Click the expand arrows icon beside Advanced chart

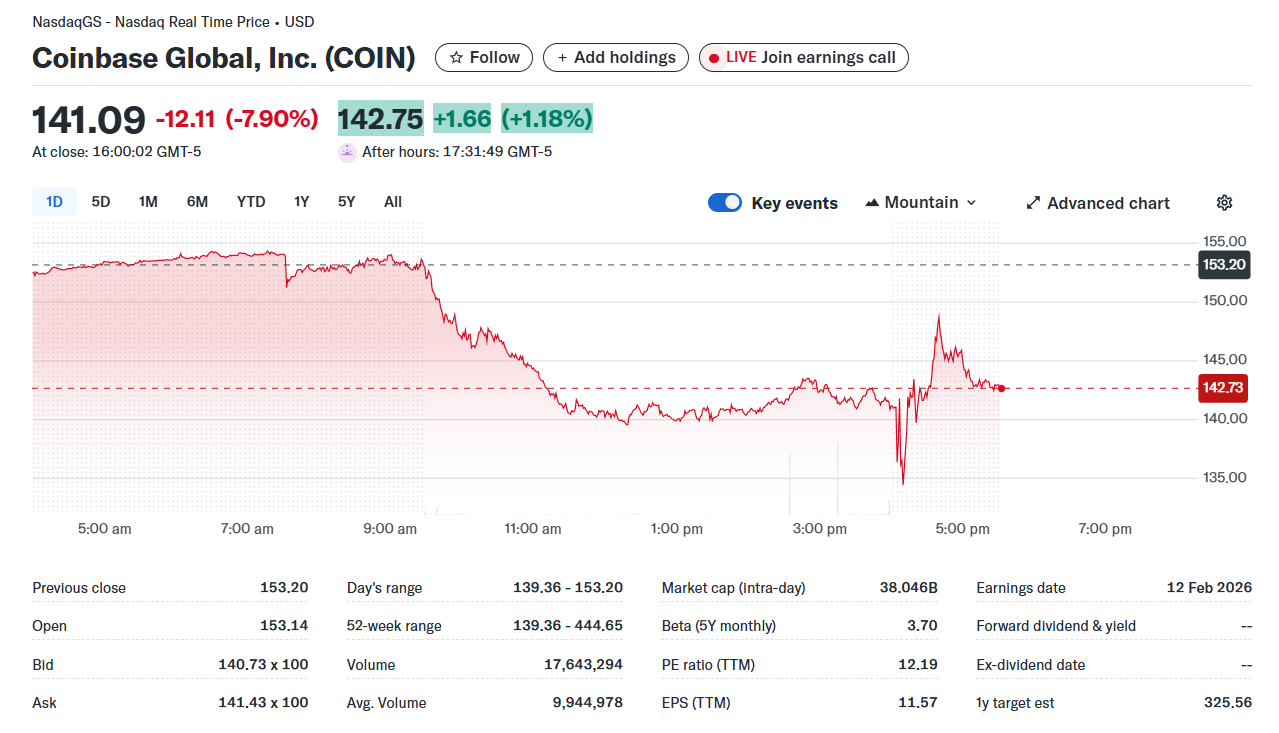pyautogui.click(x=1034, y=203)
